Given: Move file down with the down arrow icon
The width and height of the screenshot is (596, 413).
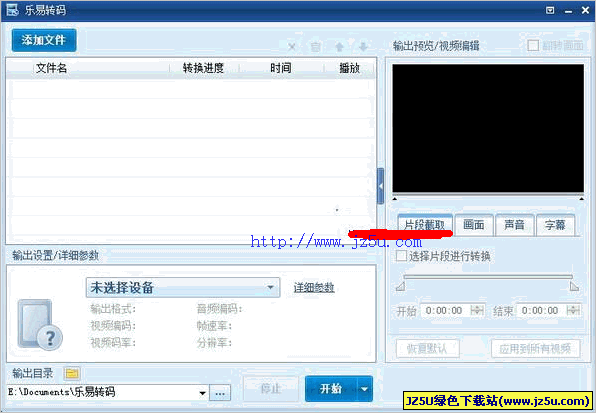Looking at the screenshot, I should pyautogui.click(x=363, y=47).
